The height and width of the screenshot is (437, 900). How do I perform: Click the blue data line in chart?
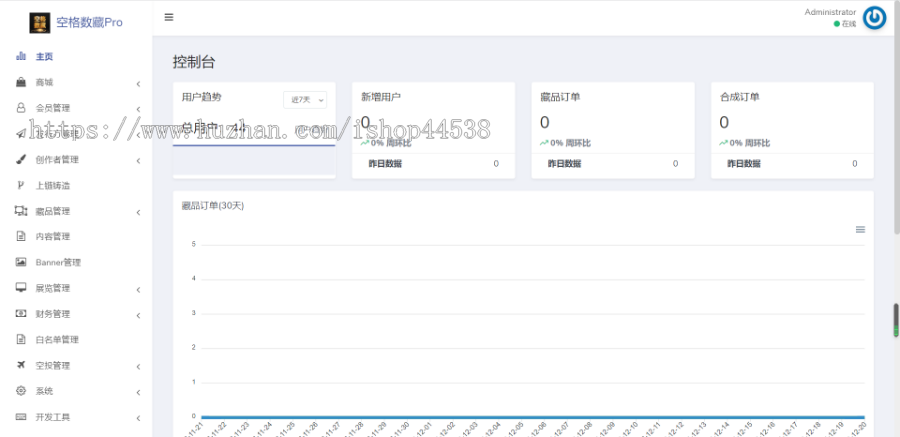(x=533, y=417)
